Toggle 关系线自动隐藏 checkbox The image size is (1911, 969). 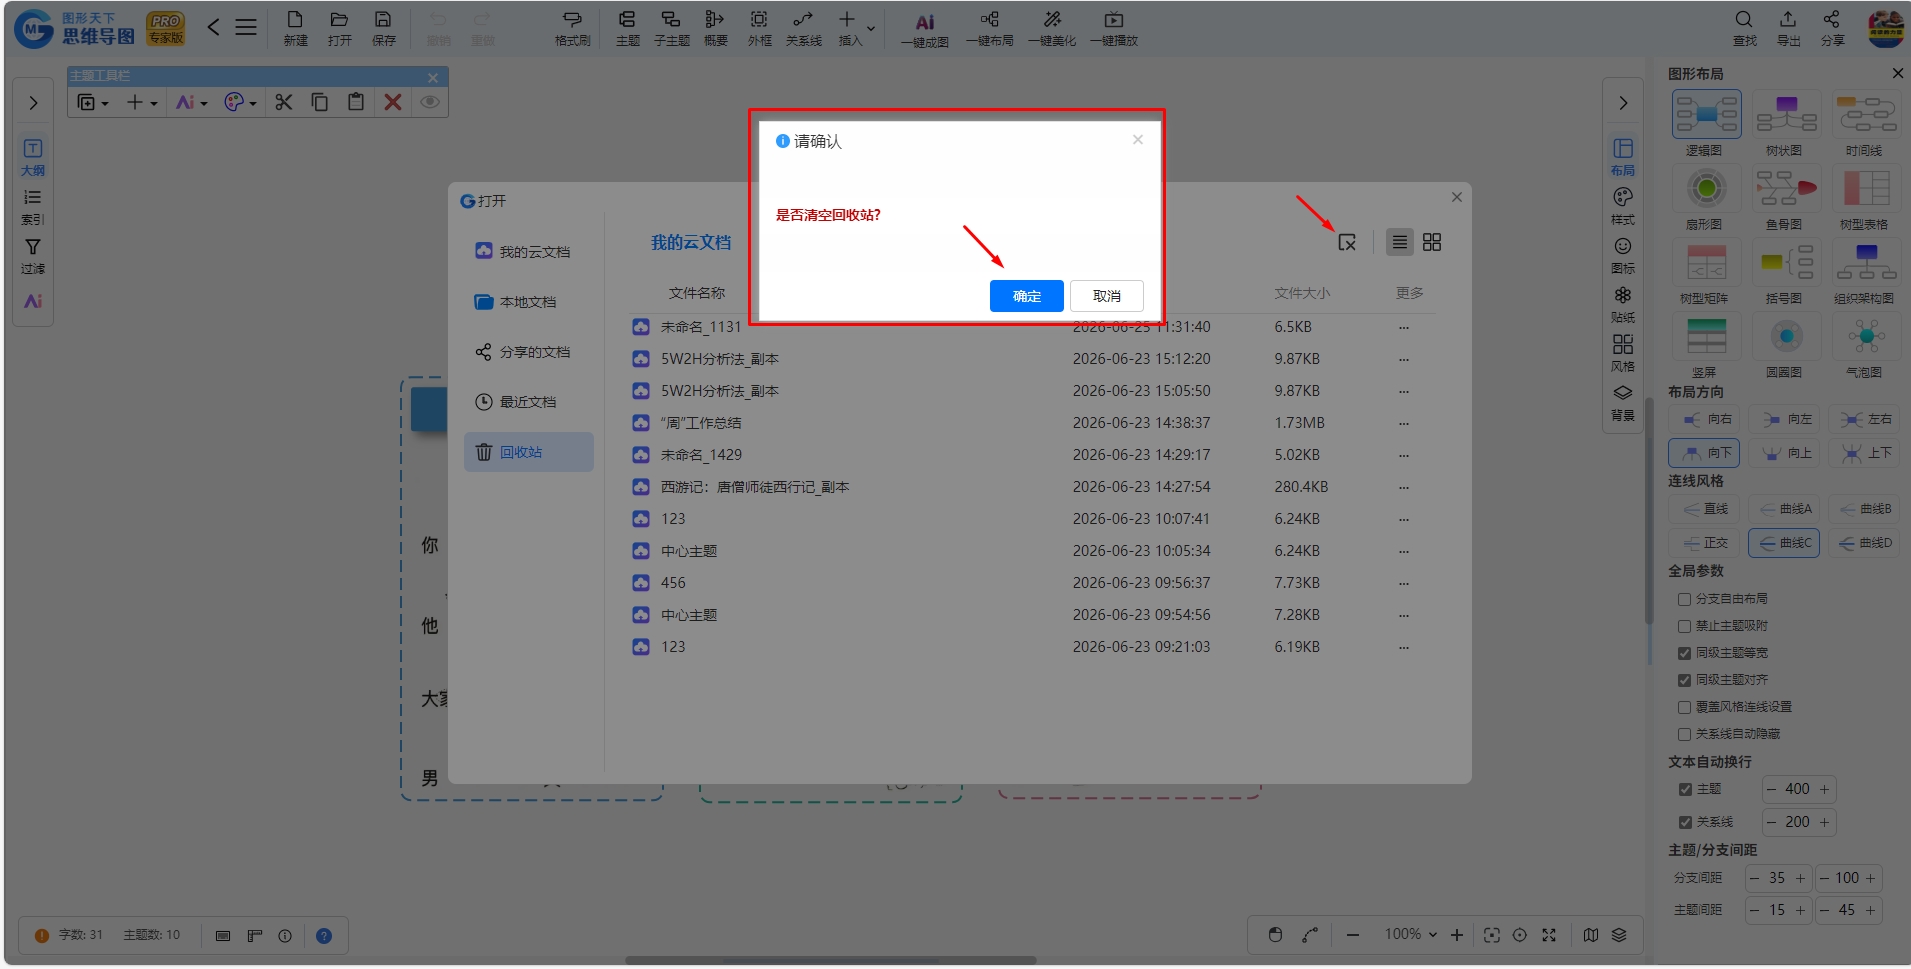(x=1684, y=734)
